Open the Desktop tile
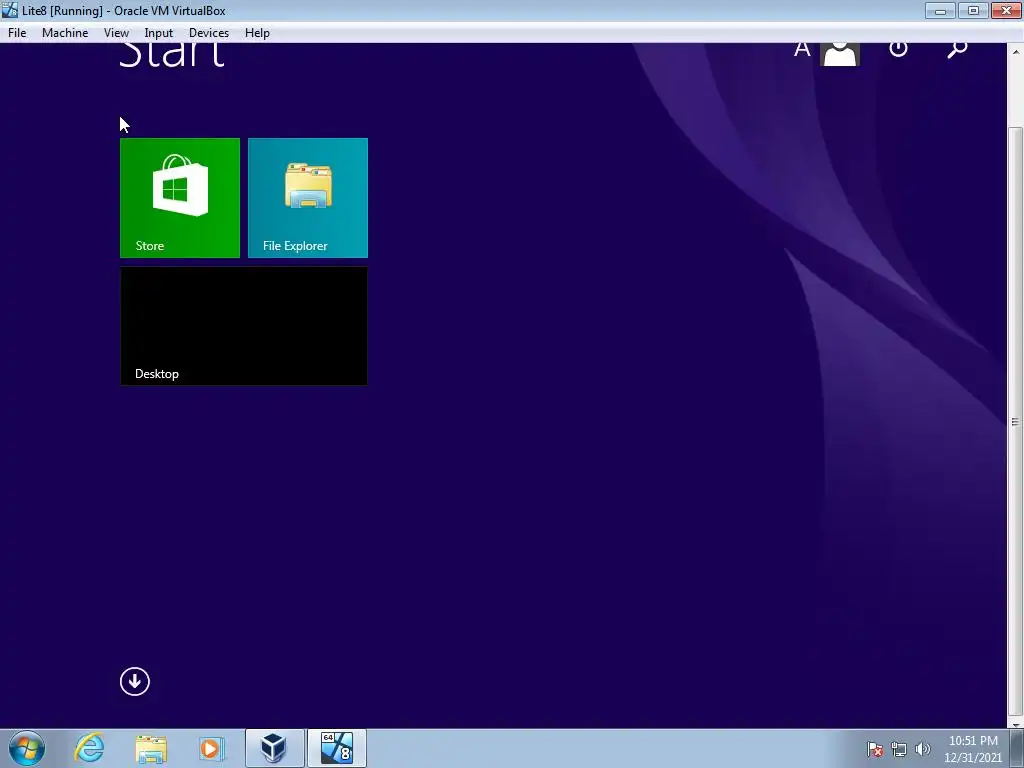Viewport: 1024px width, 768px height. (x=244, y=326)
